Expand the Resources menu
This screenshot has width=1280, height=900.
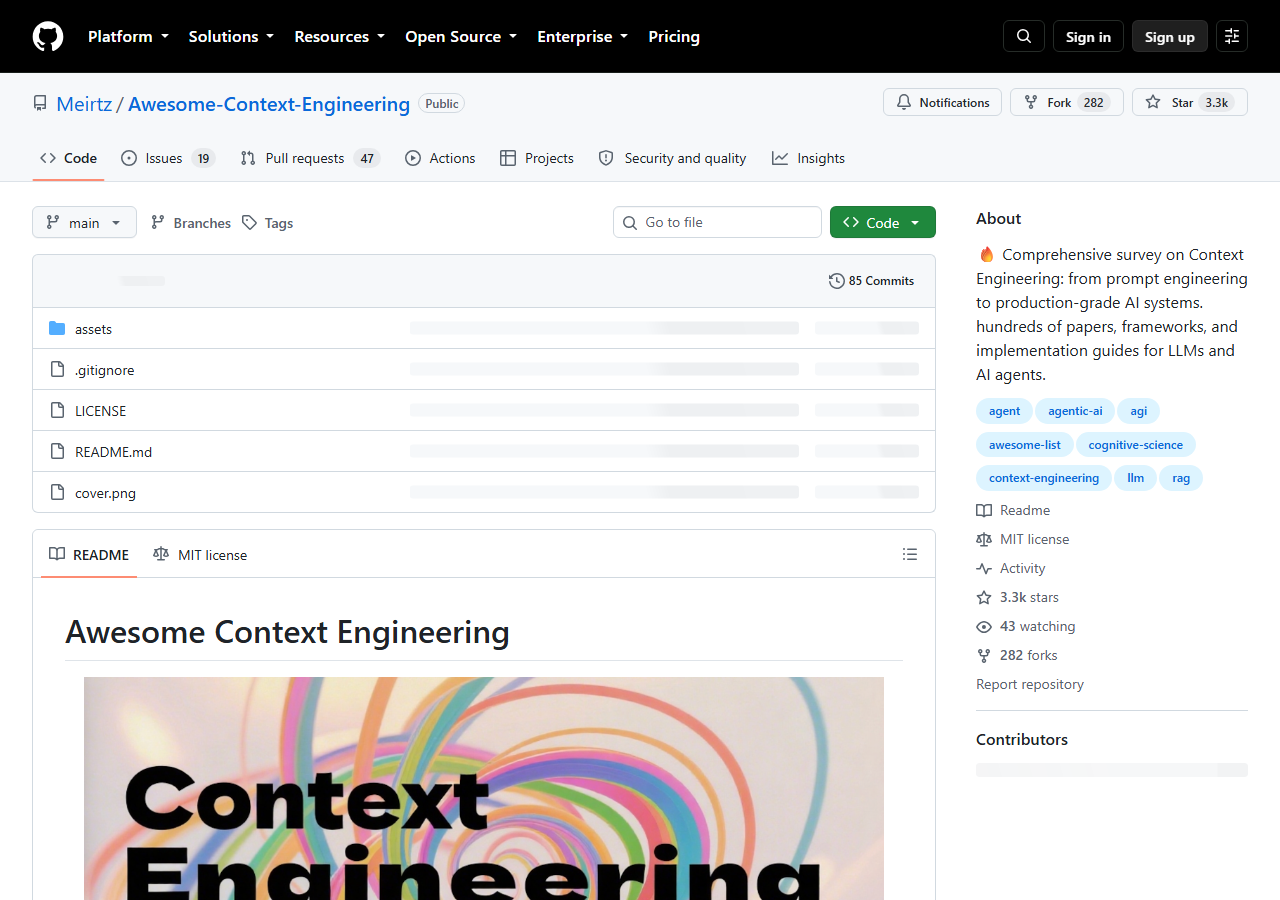pyautogui.click(x=340, y=36)
